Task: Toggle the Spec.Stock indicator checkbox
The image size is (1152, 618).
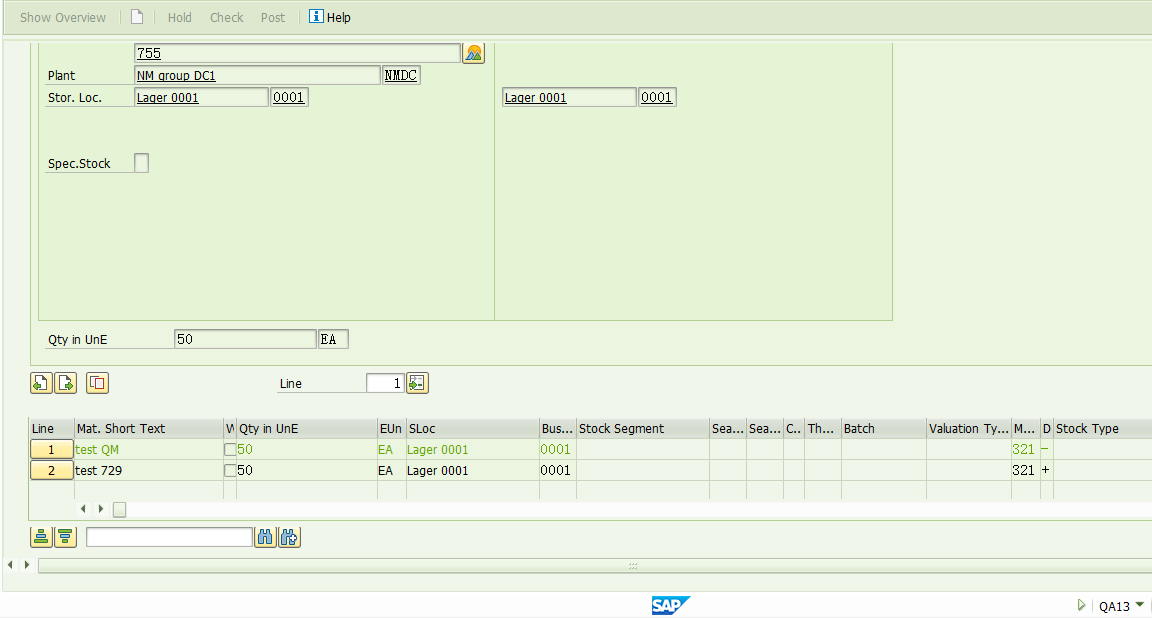Action: (x=141, y=162)
